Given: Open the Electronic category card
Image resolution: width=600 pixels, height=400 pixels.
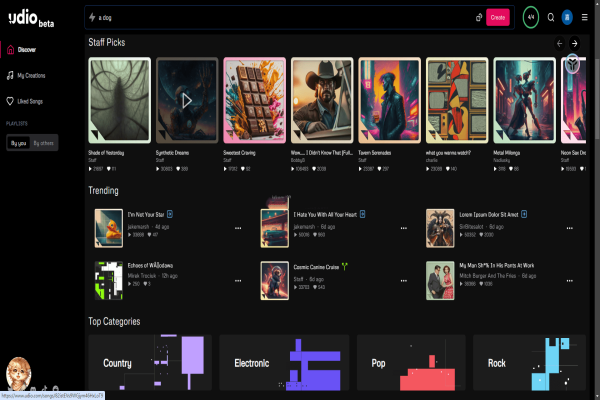Looking at the screenshot, I should (282, 364).
